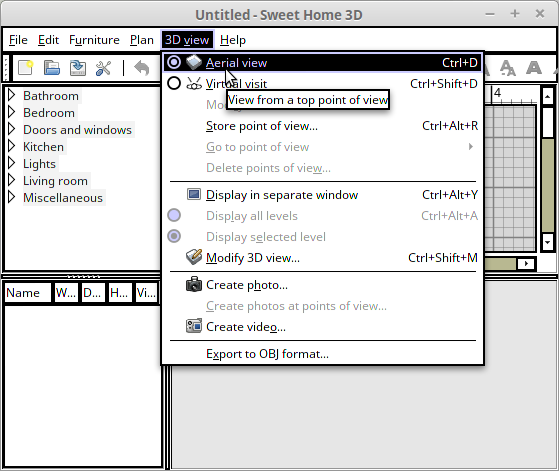Open the Plan menu
Image resolution: width=559 pixels, height=471 pixels.
pos(142,40)
